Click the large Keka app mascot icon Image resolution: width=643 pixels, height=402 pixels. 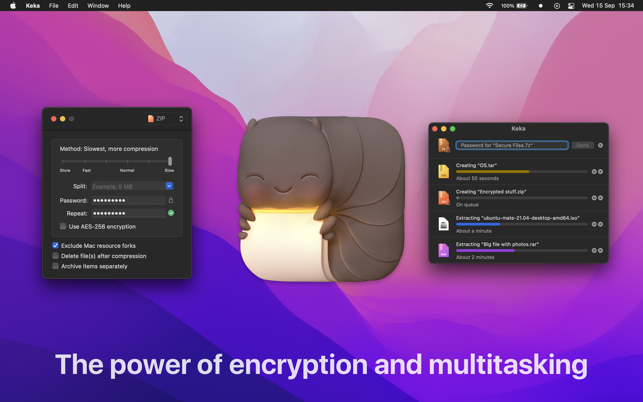point(322,199)
